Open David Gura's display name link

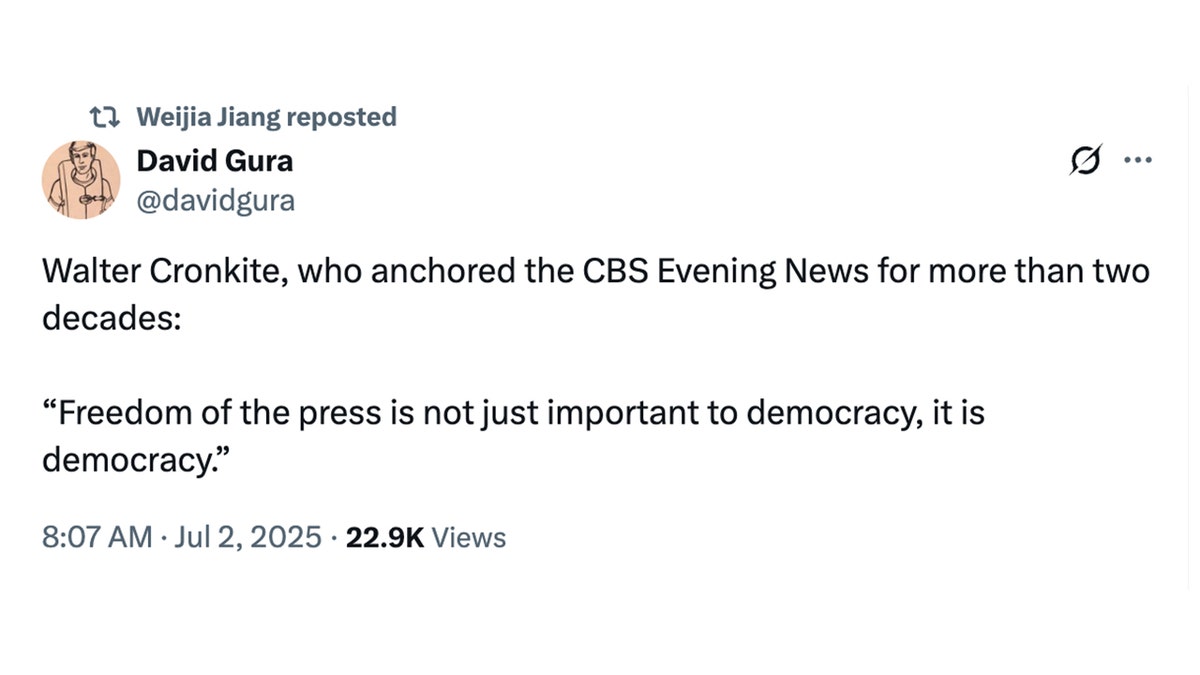(x=214, y=160)
